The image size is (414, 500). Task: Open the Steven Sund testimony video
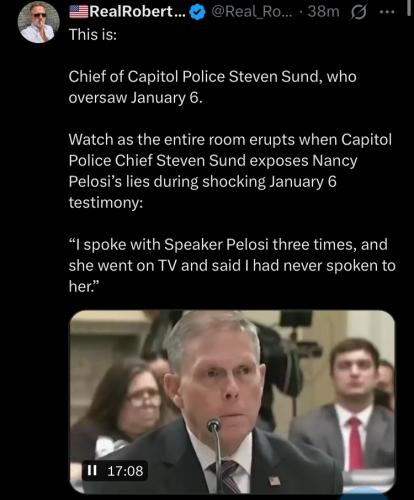pos(232,402)
